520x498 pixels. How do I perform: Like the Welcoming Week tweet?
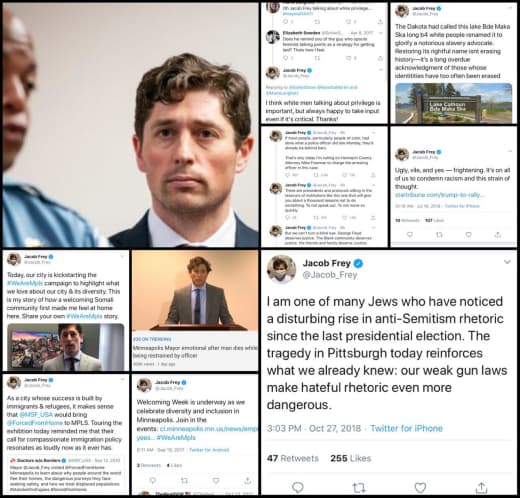pyautogui.click(x=216, y=480)
